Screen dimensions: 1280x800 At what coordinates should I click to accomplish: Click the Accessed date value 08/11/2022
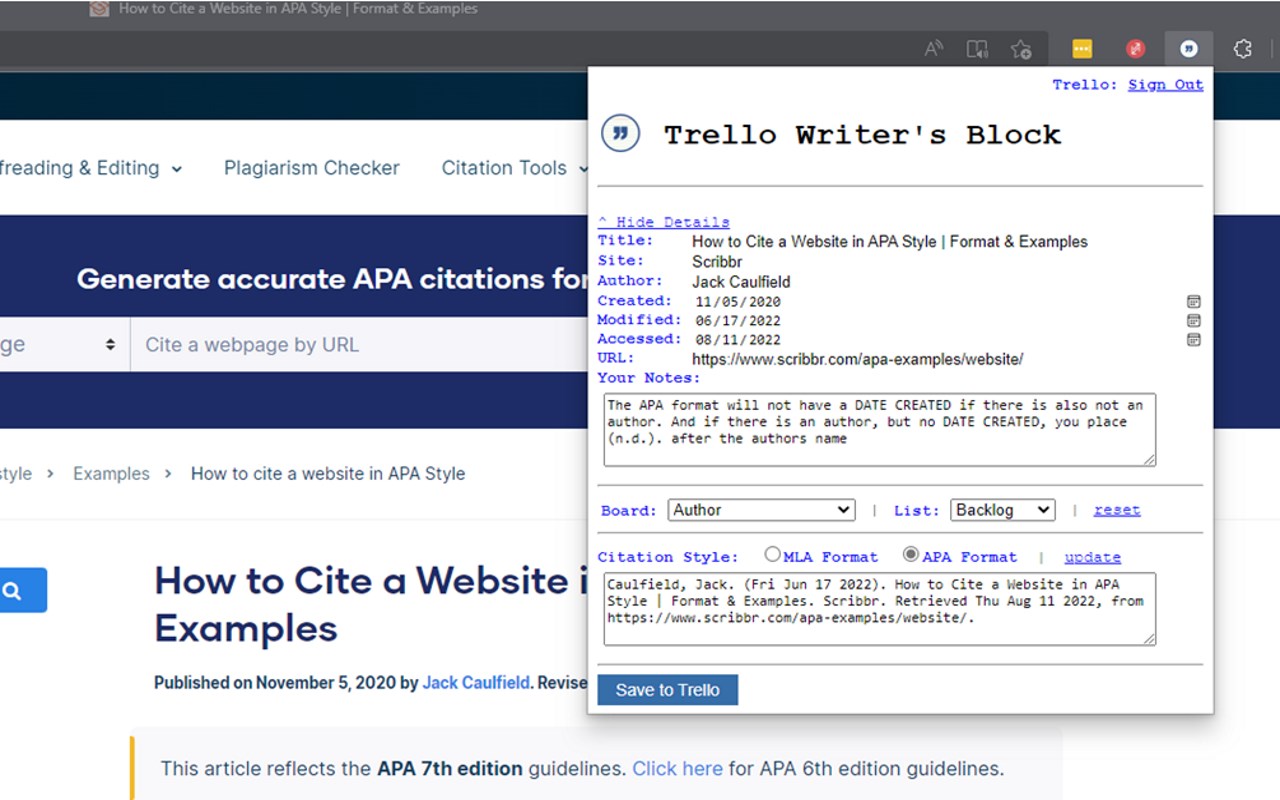pos(738,340)
